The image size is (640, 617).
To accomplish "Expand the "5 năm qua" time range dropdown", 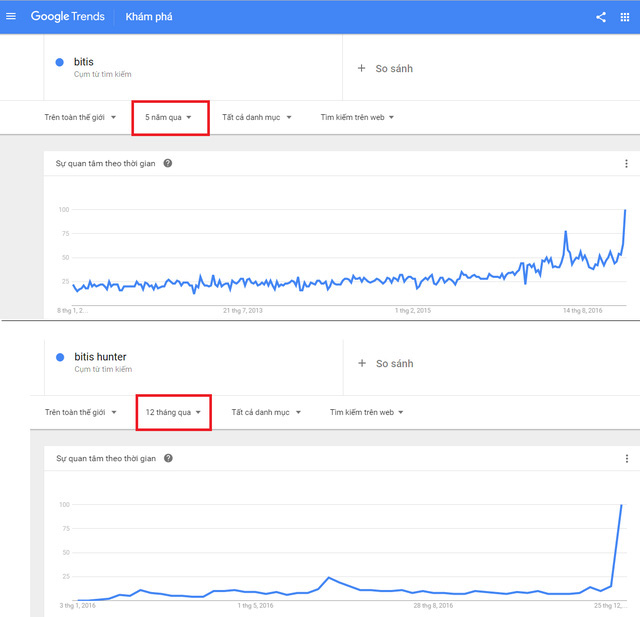I will [x=168, y=118].
